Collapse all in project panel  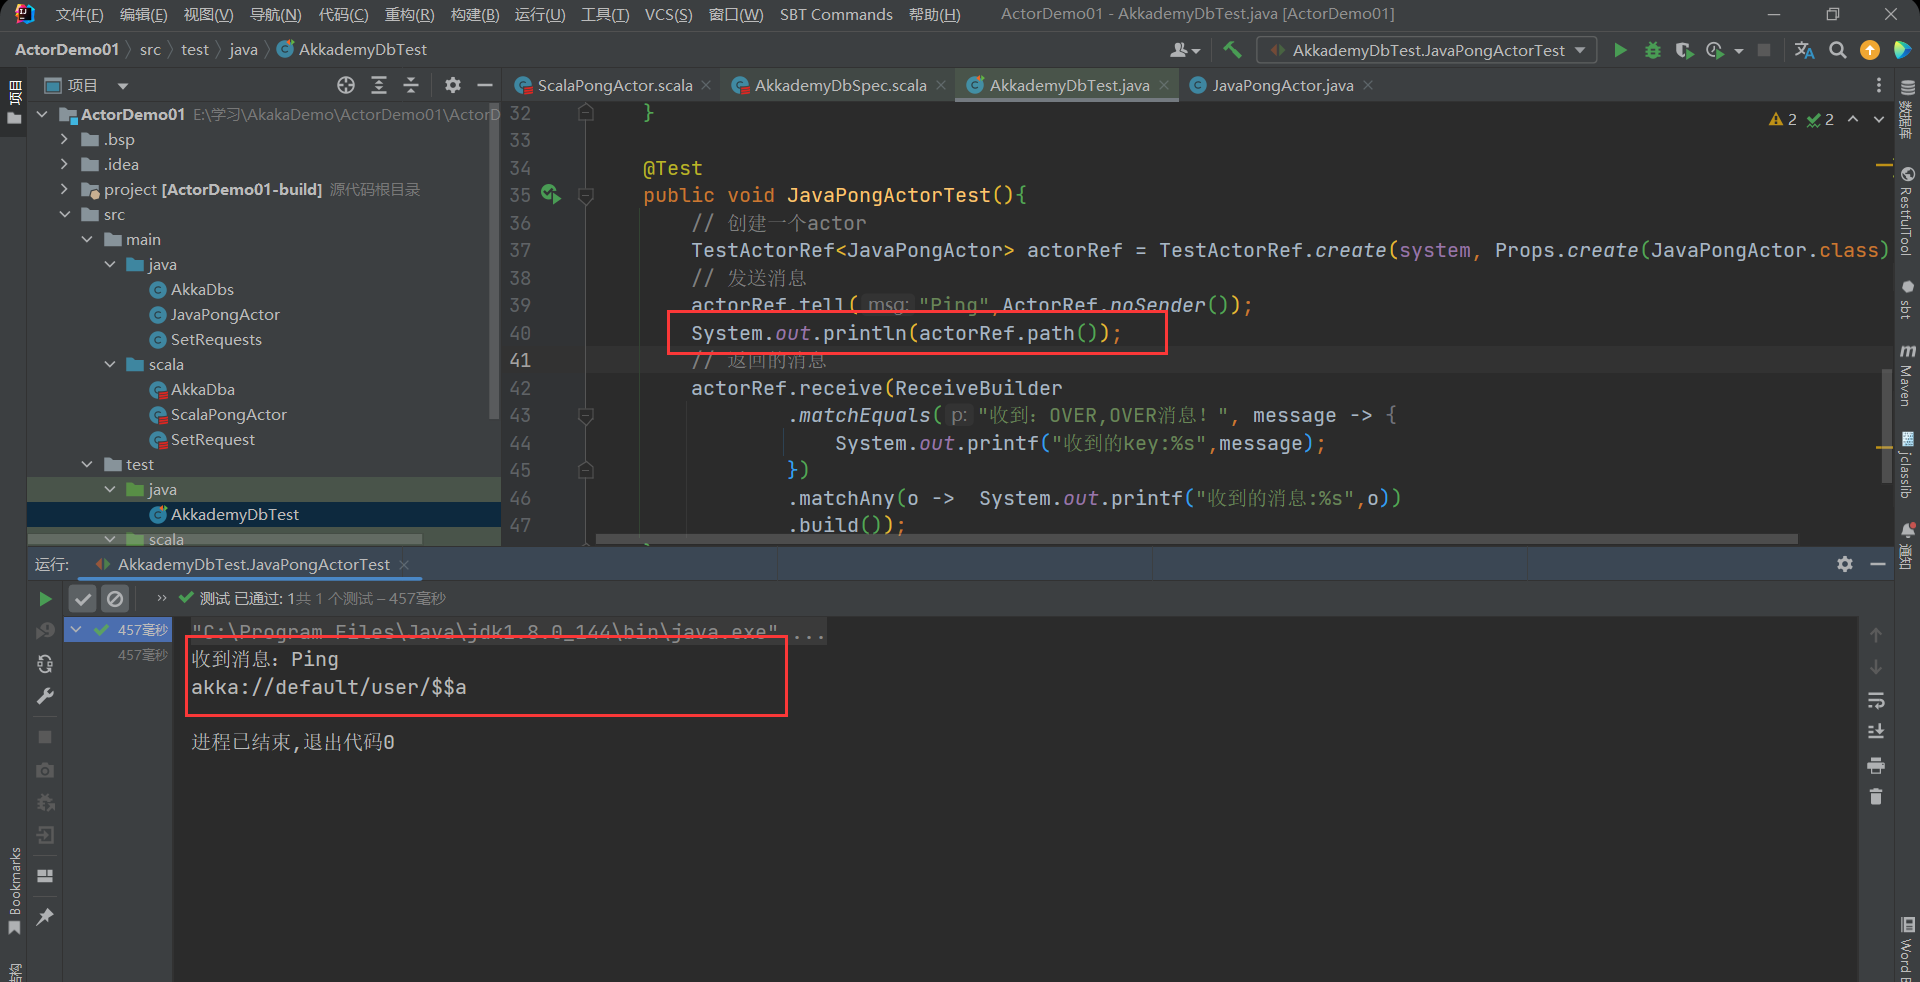coord(410,85)
